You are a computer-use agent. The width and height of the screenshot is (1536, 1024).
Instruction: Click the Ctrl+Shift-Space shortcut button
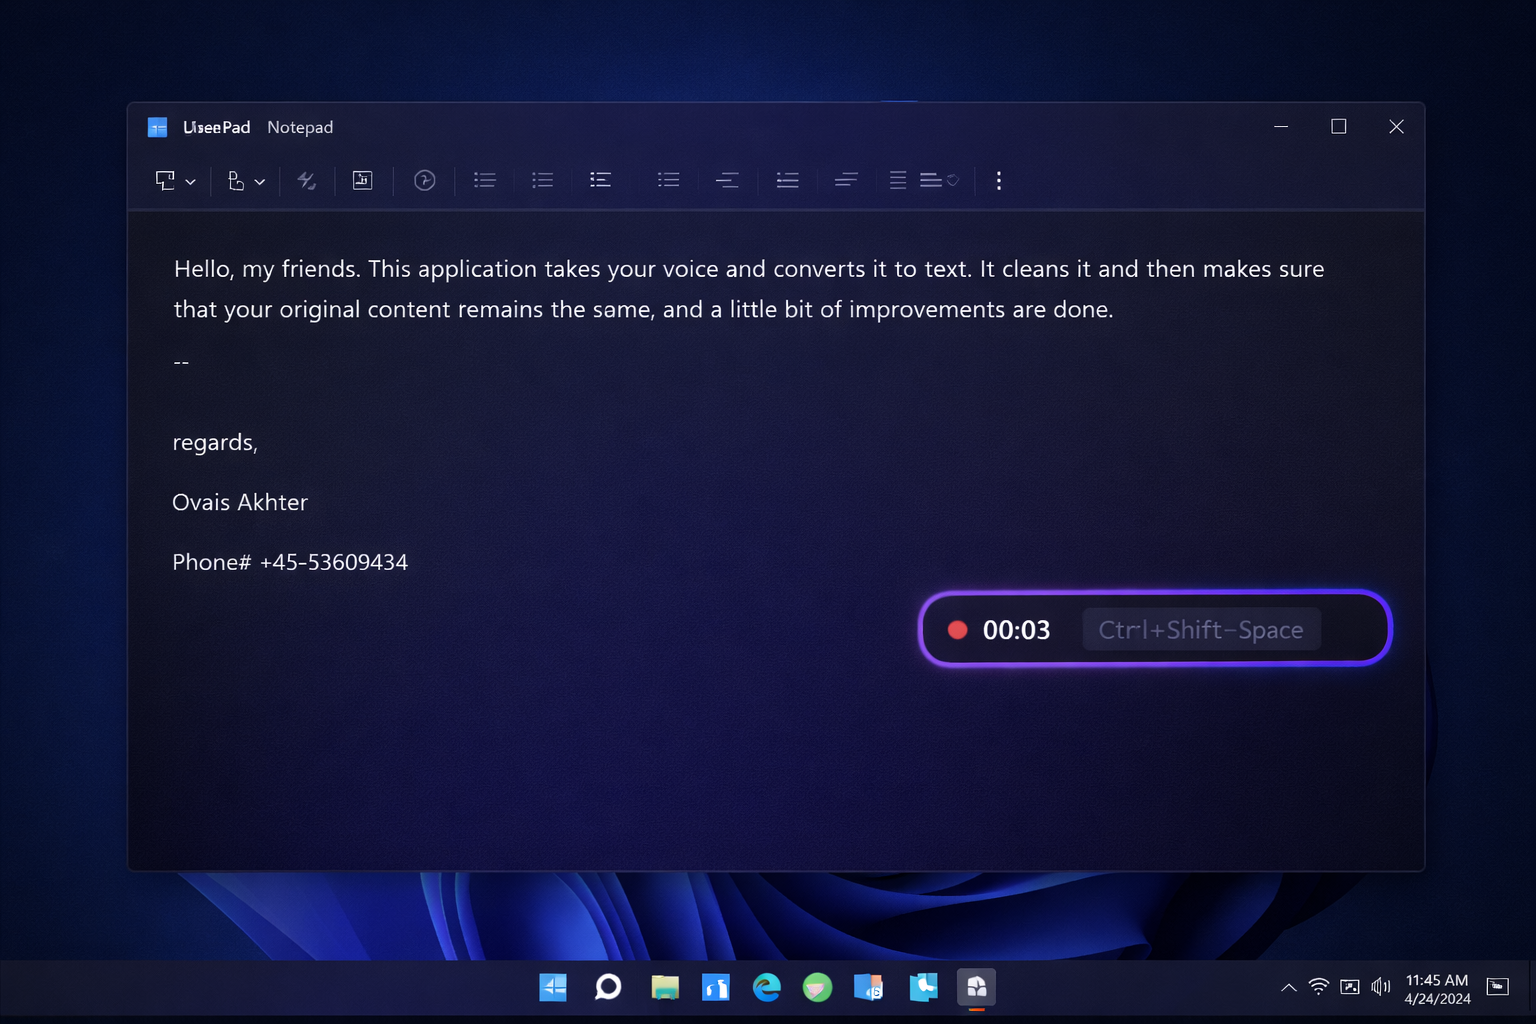[x=1200, y=629]
